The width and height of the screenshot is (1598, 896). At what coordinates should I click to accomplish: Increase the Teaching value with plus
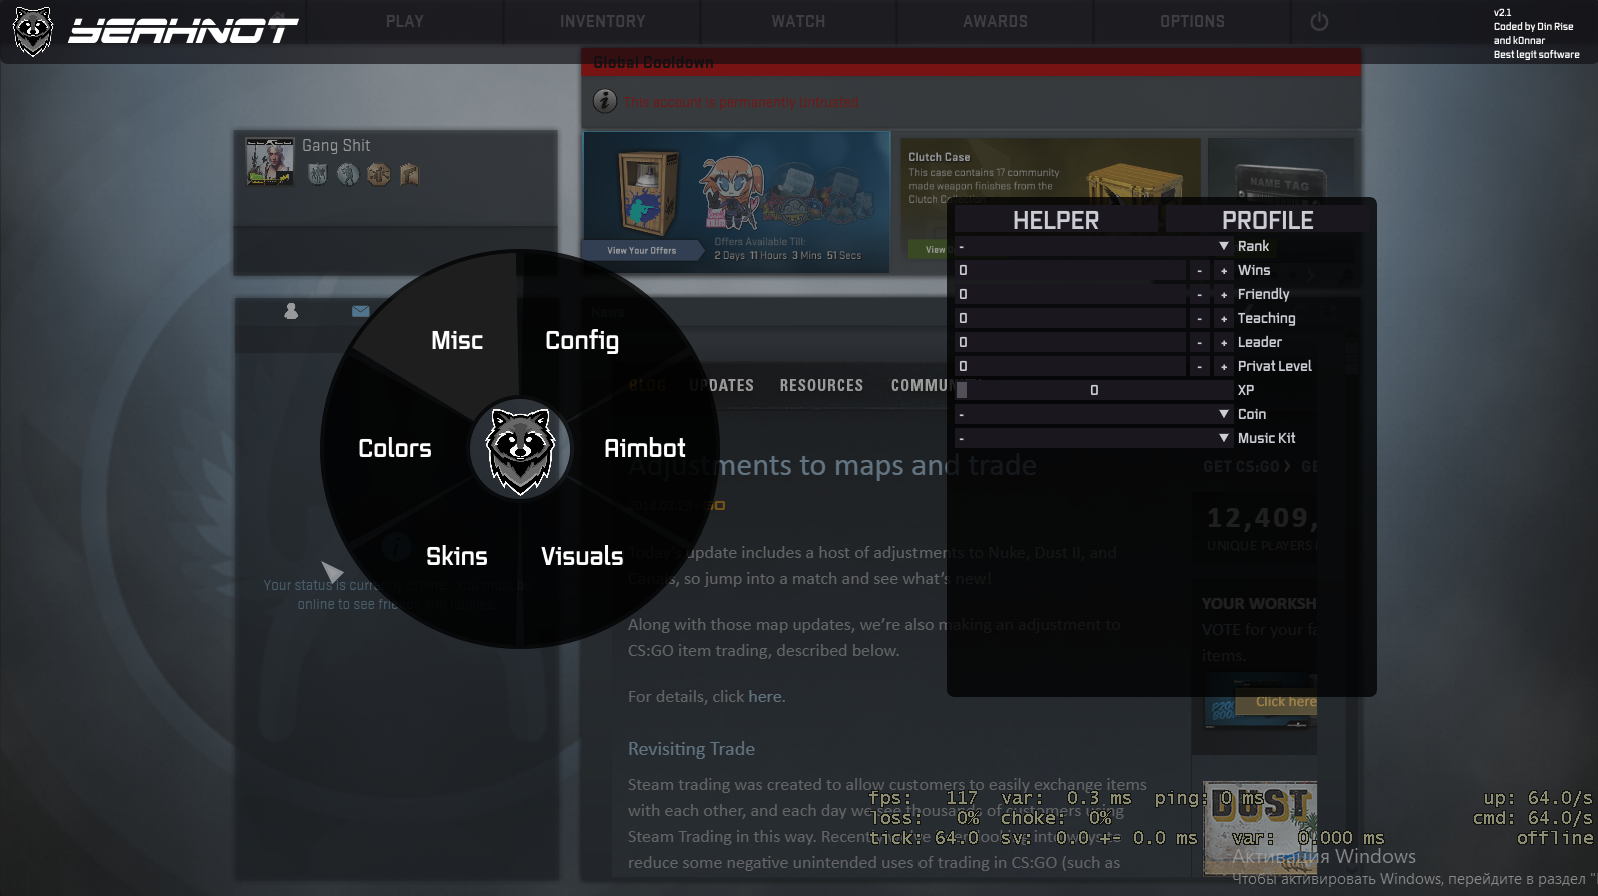1224,318
